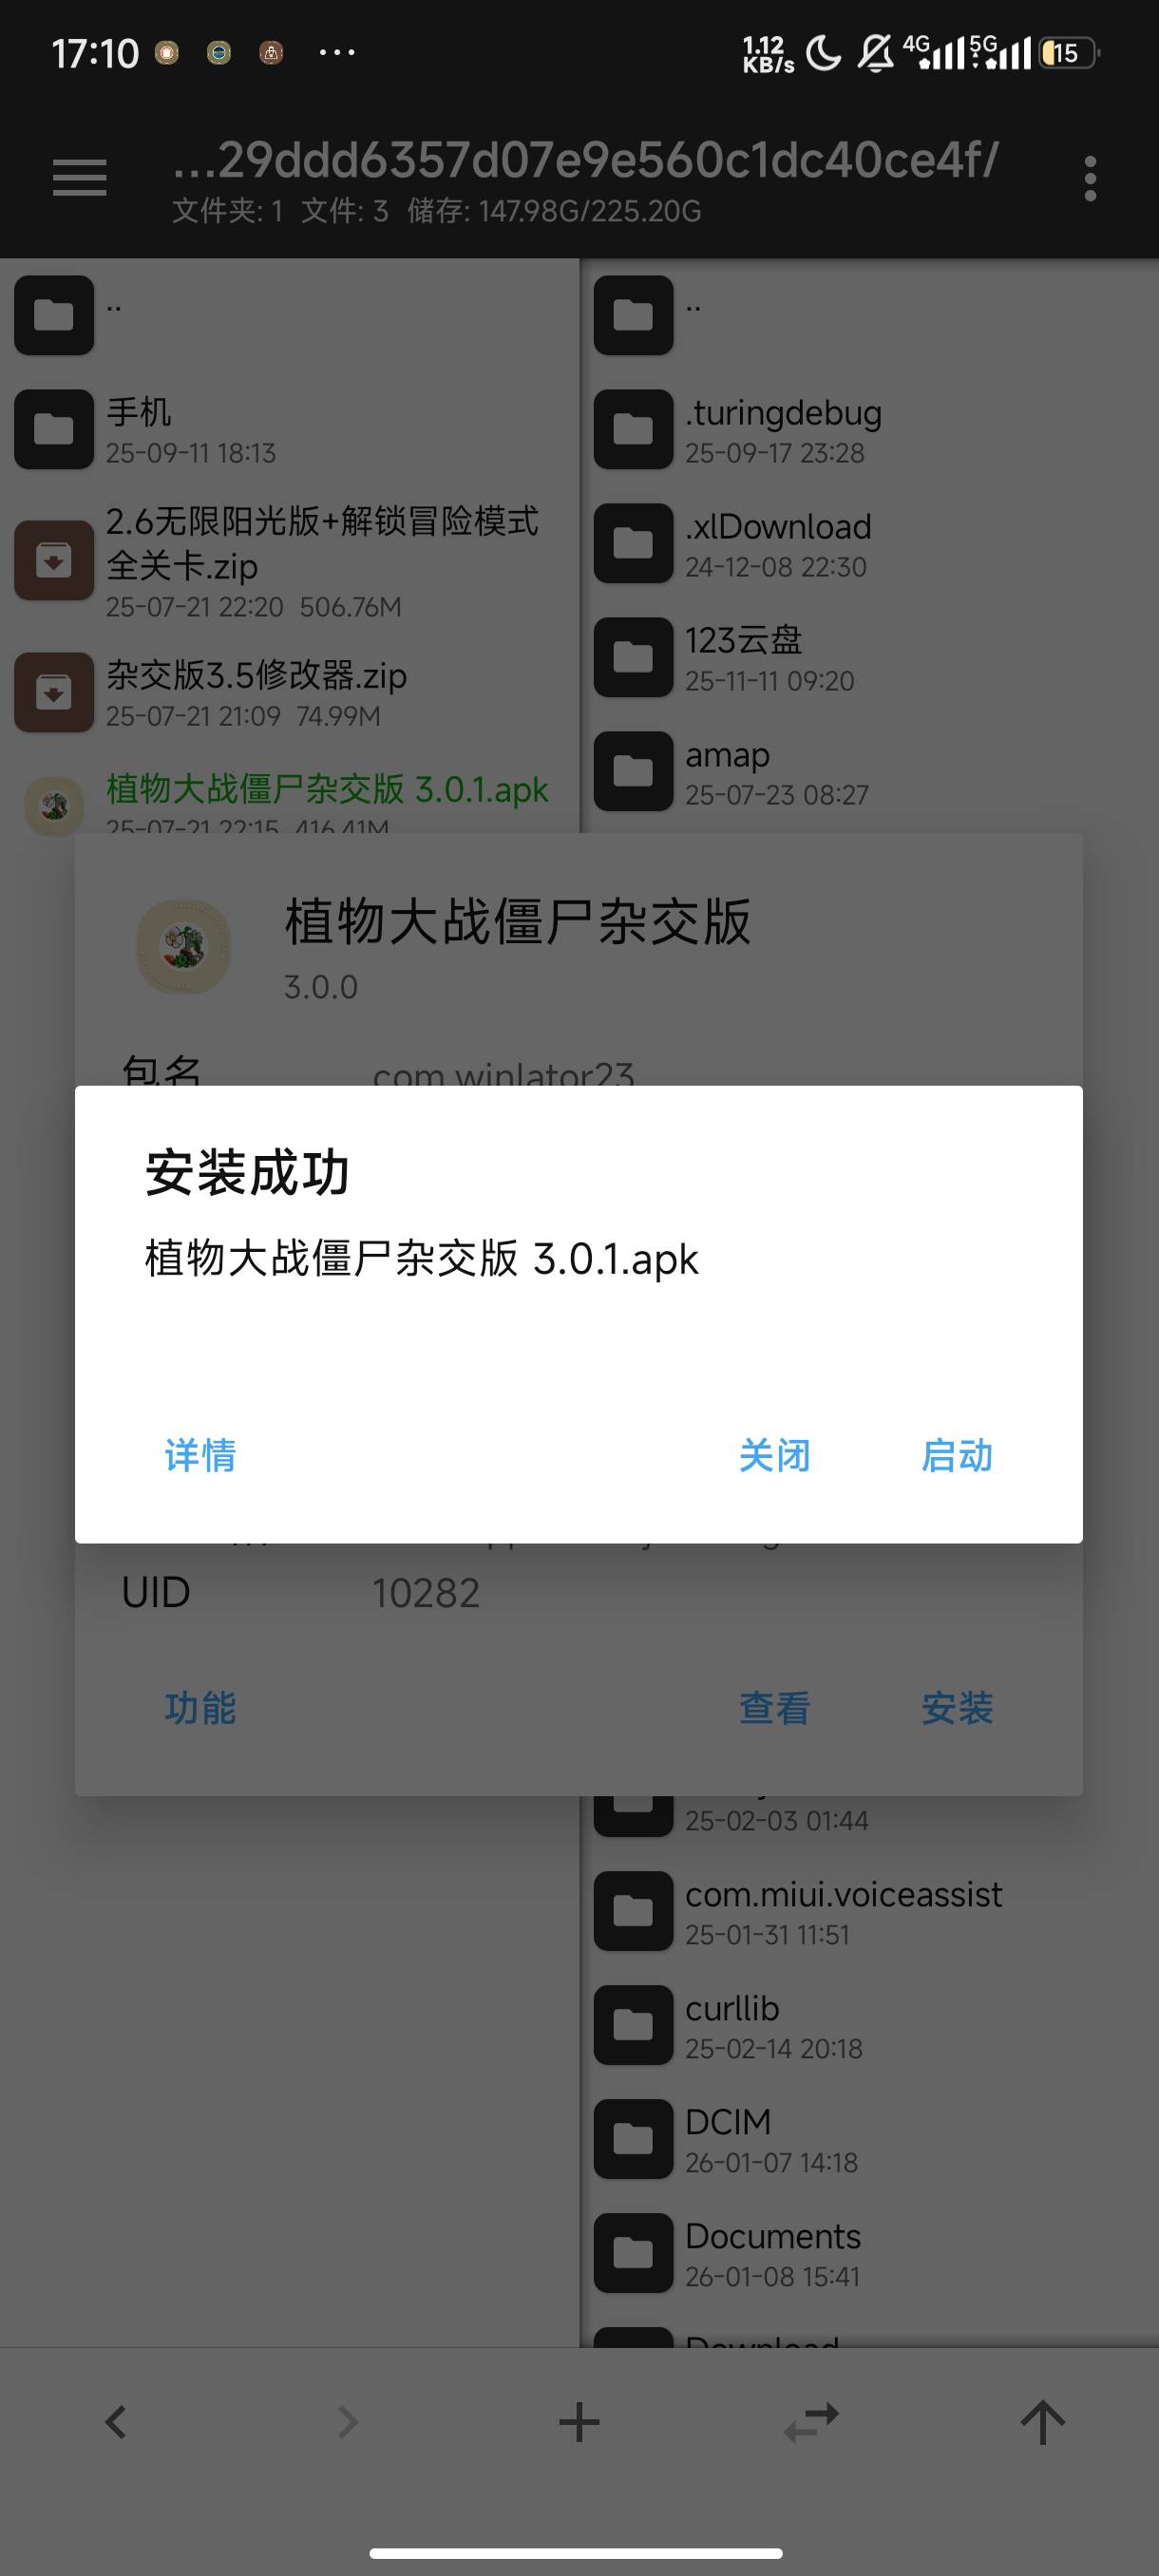Tap the plus icon to create new
The width and height of the screenshot is (1159, 2576).
579,2422
